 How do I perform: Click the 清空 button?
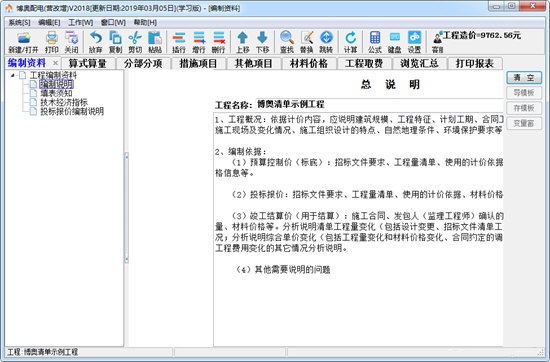pyautogui.click(x=524, y=78)
